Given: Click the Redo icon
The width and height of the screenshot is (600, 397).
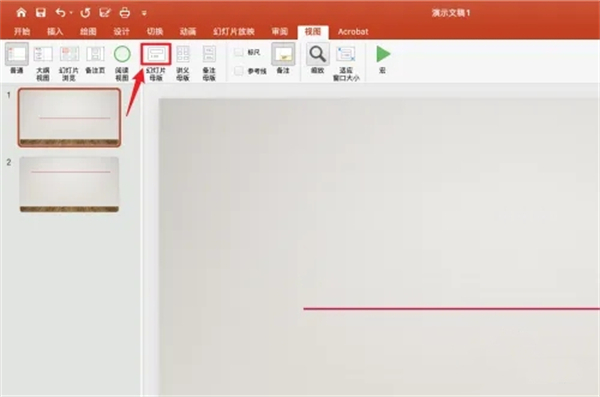Looking at the screenshot, I should click(85, 13).
